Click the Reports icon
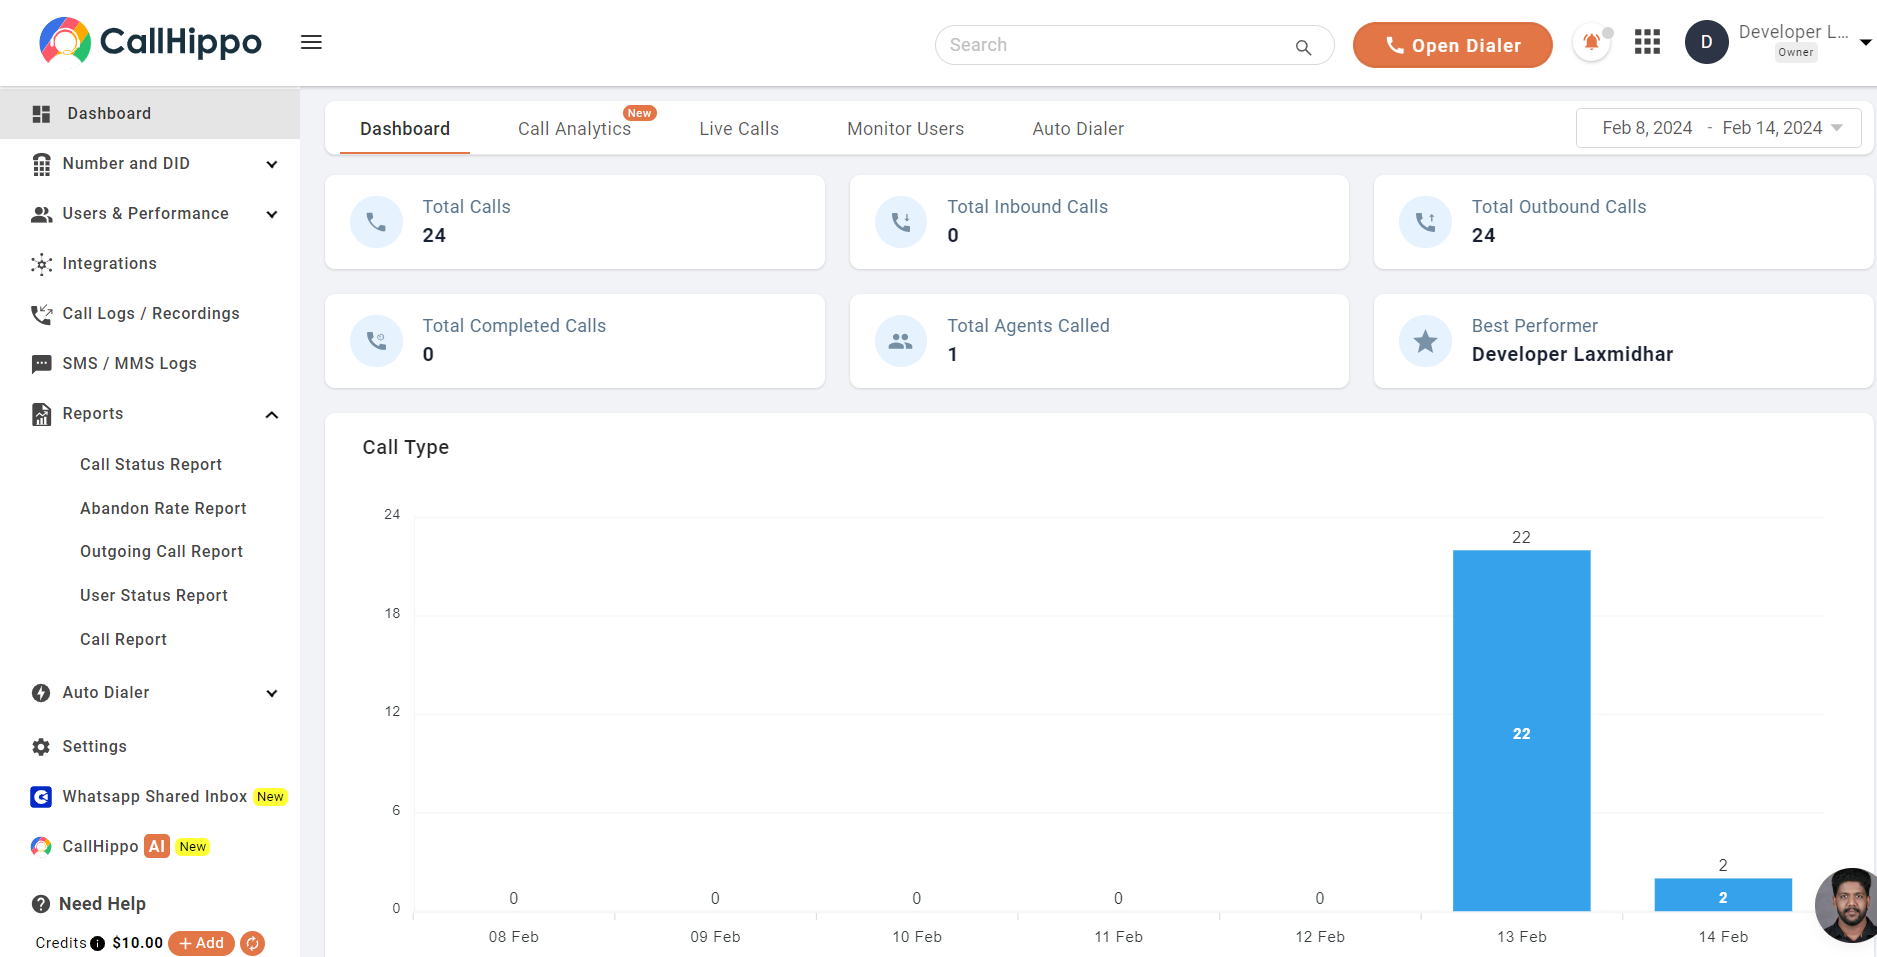Screen dimensions: 1877x957 point(41,414)
